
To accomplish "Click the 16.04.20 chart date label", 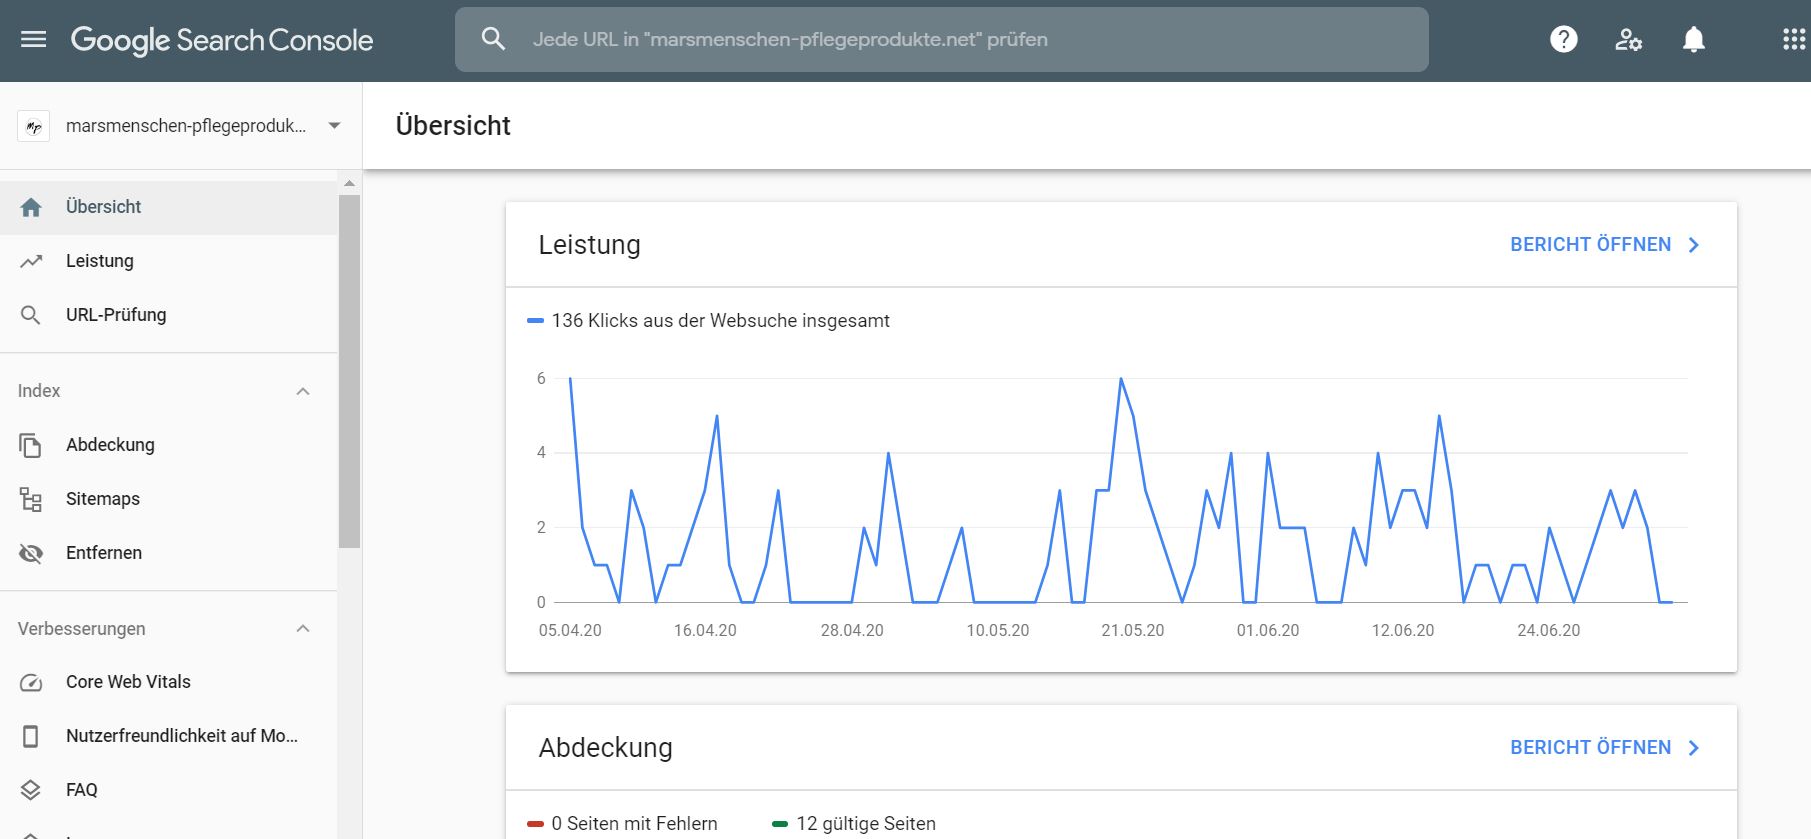I will click(705, 631).
